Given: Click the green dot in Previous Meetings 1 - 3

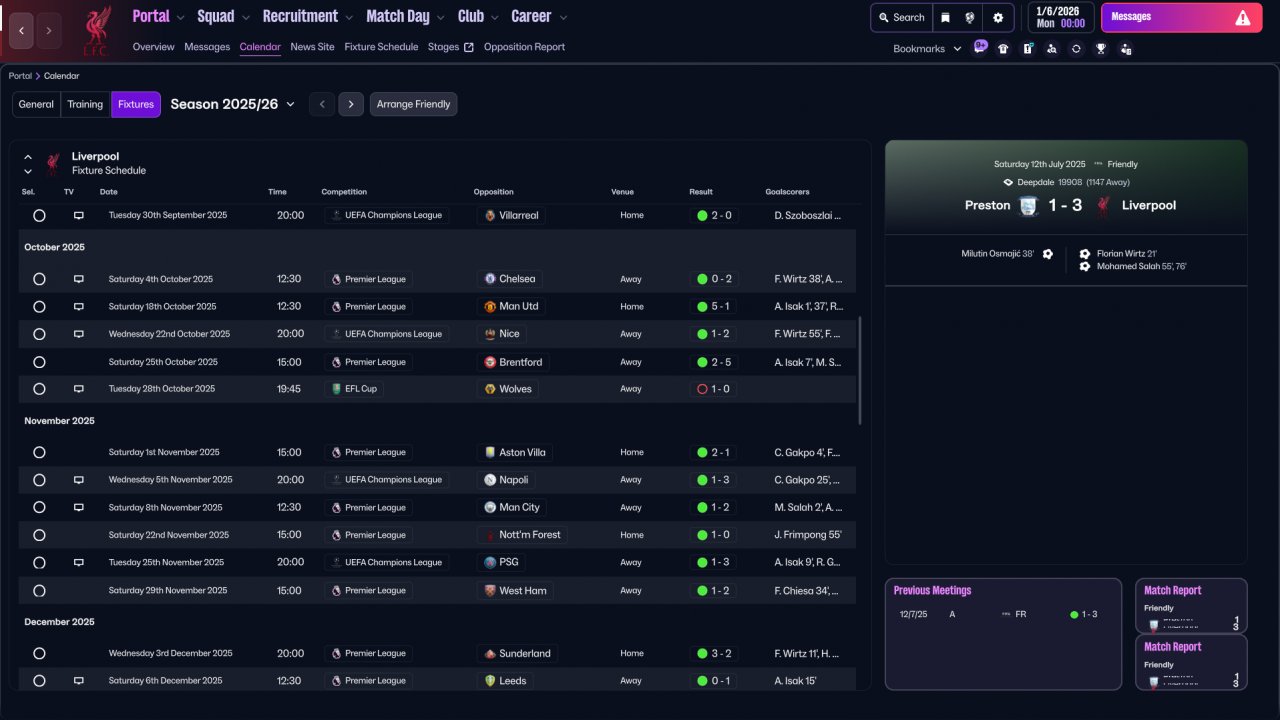Looking at the screenshot, I should point(1074,615).
